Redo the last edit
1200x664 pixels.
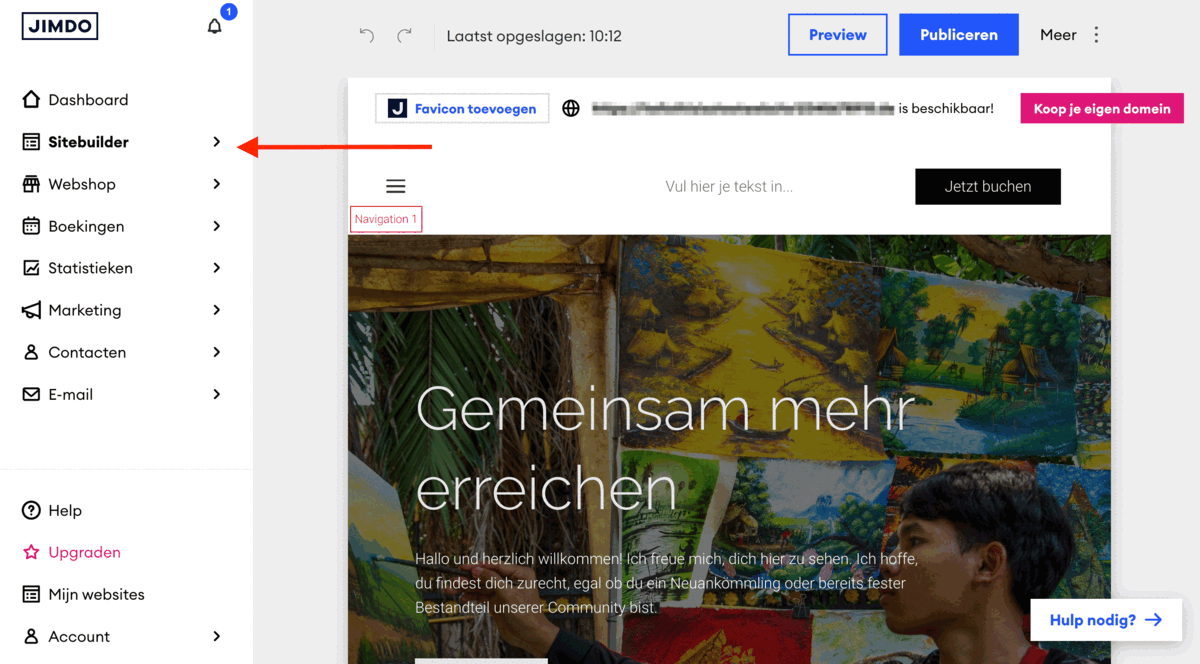click(x=404, y=35)
